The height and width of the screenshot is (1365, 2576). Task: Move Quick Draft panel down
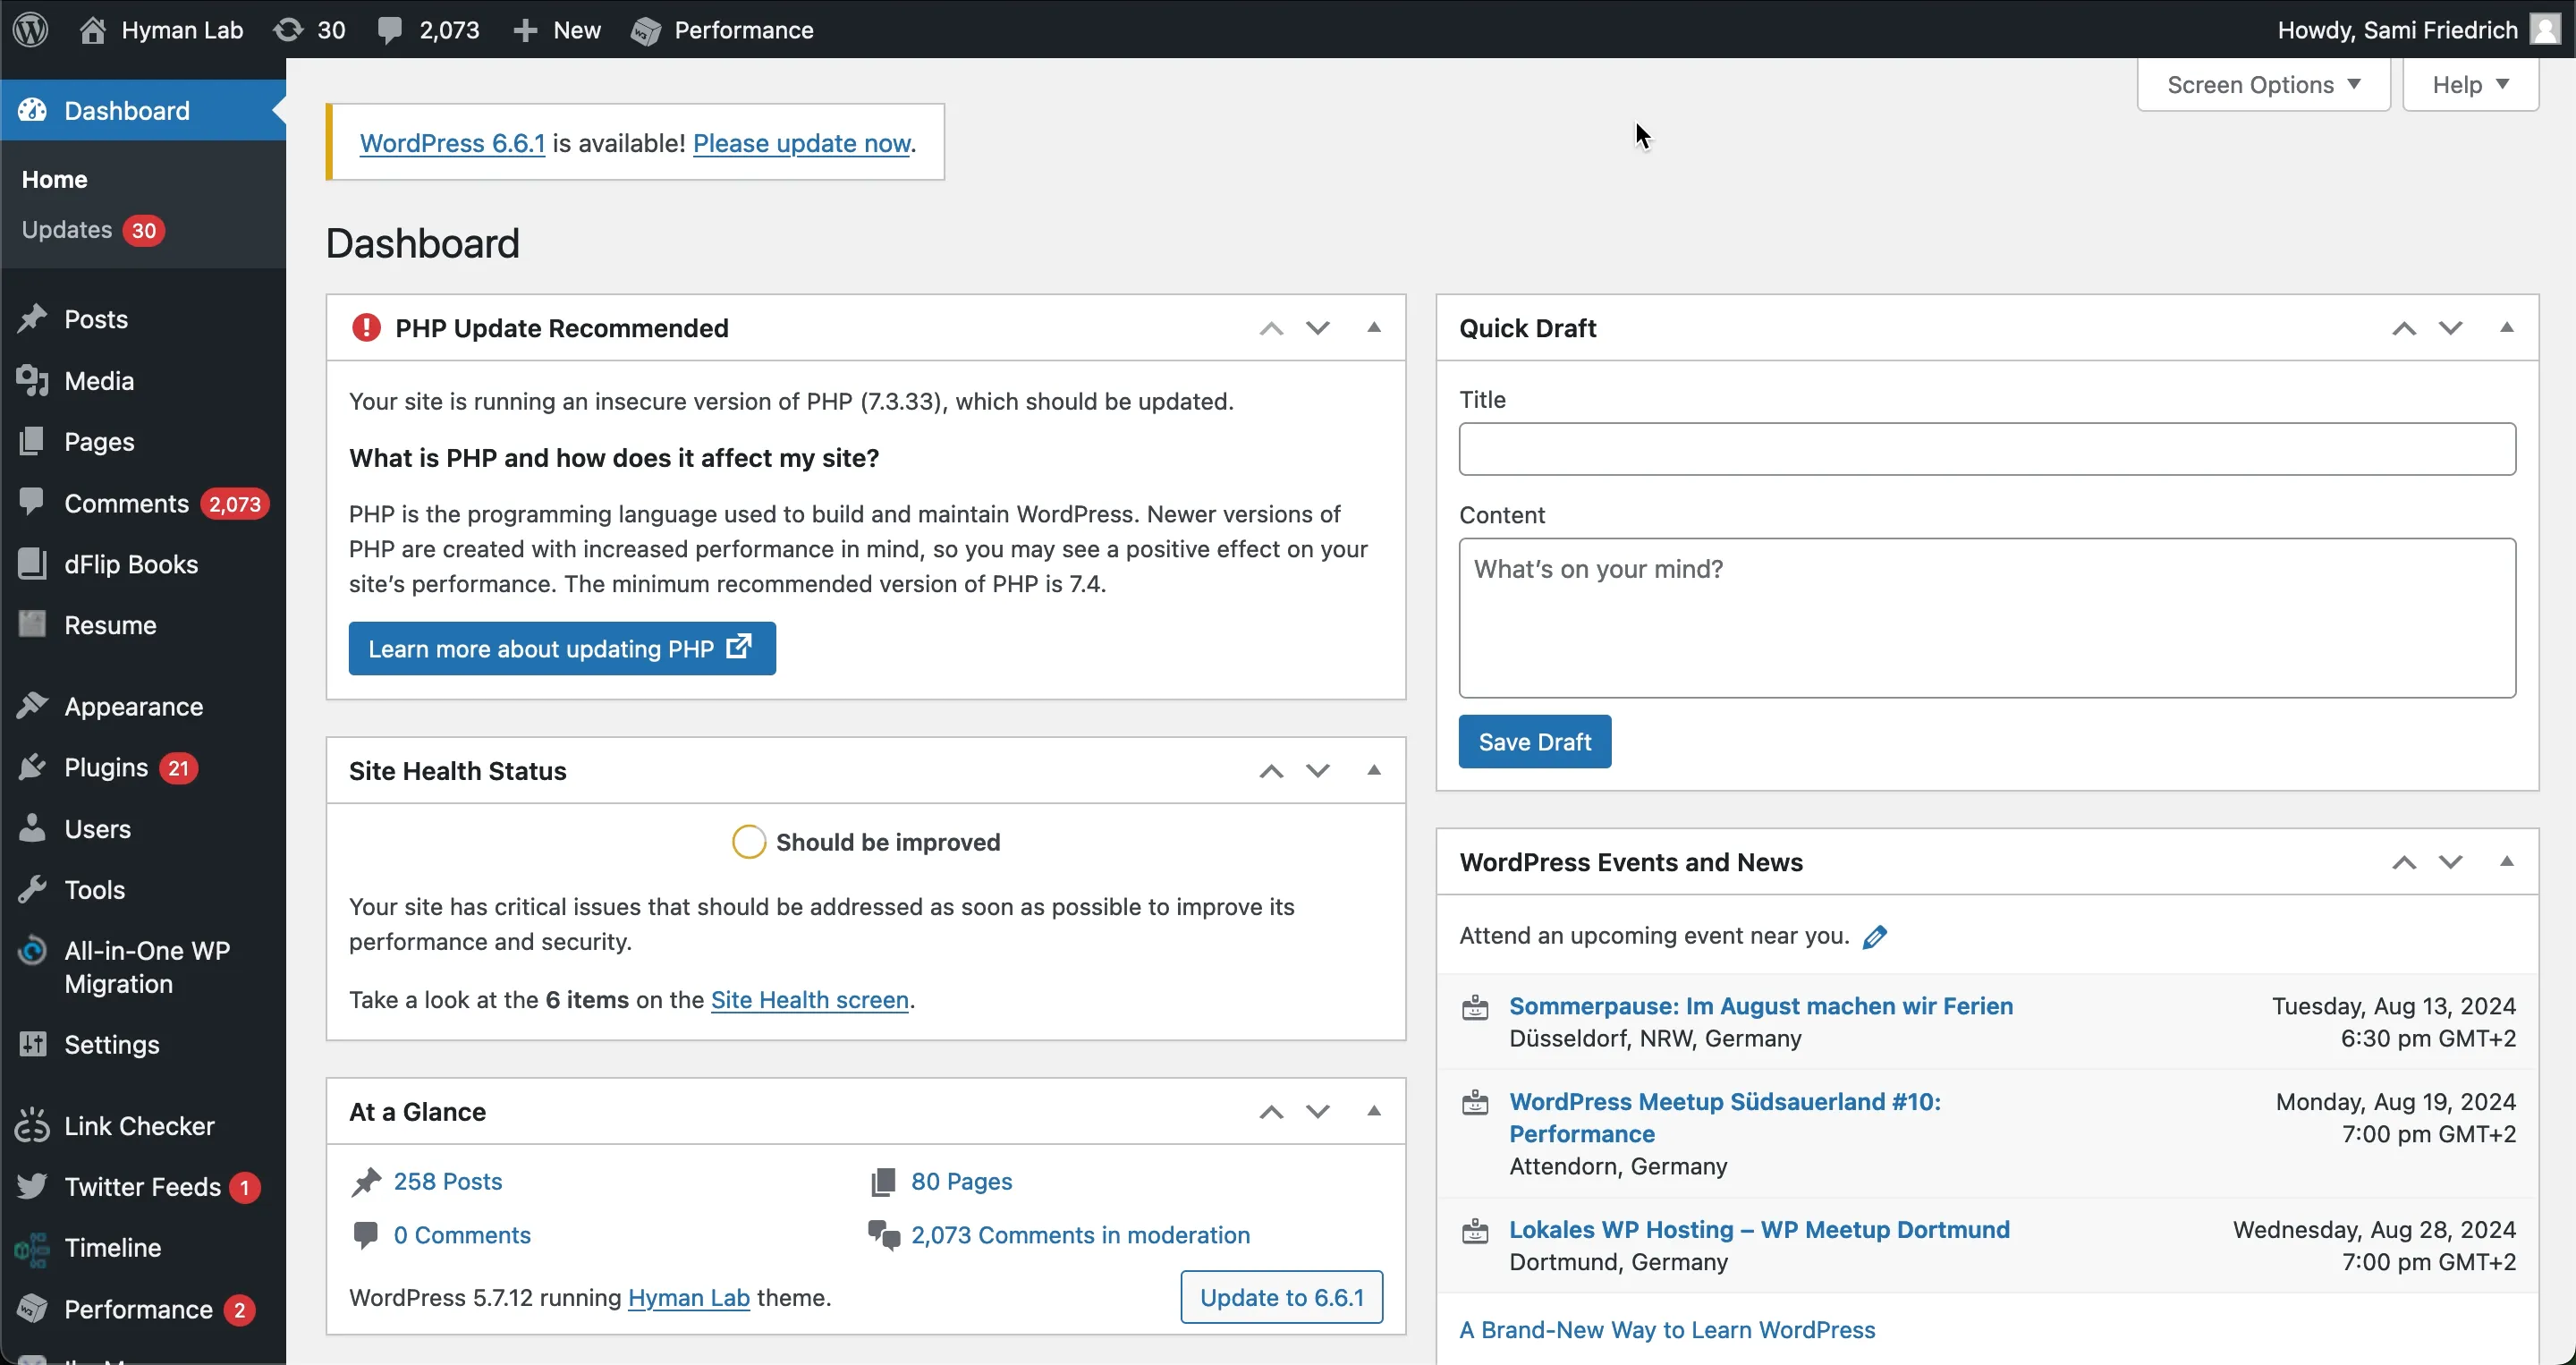click(x=2450, y=328)
